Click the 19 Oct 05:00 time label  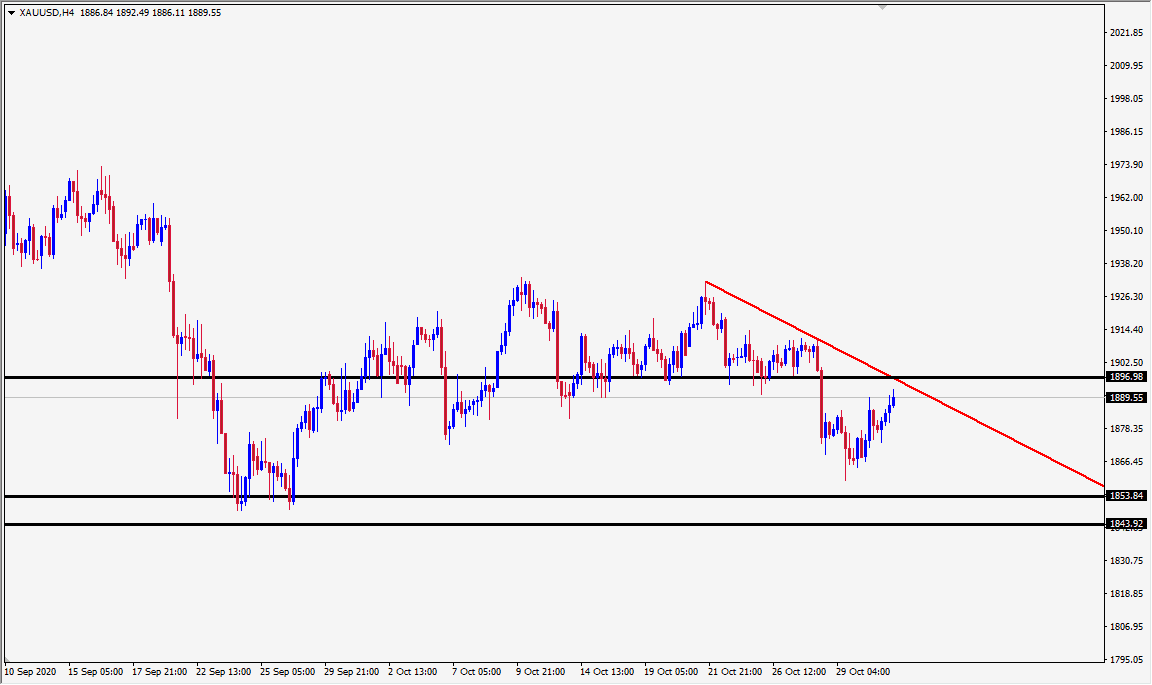(x=671, y=672)
